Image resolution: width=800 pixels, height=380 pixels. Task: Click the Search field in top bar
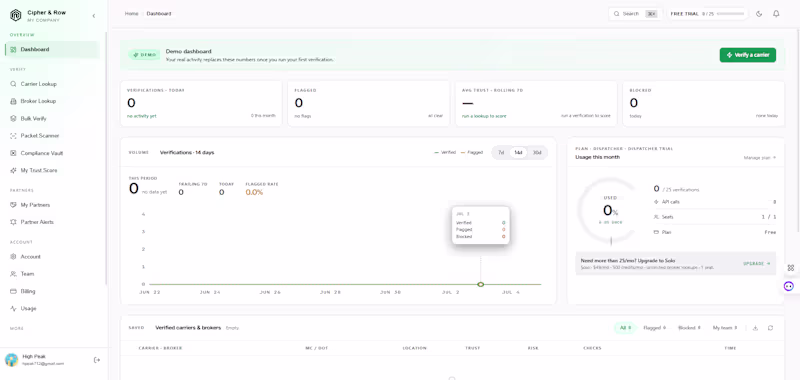[635, 14]
